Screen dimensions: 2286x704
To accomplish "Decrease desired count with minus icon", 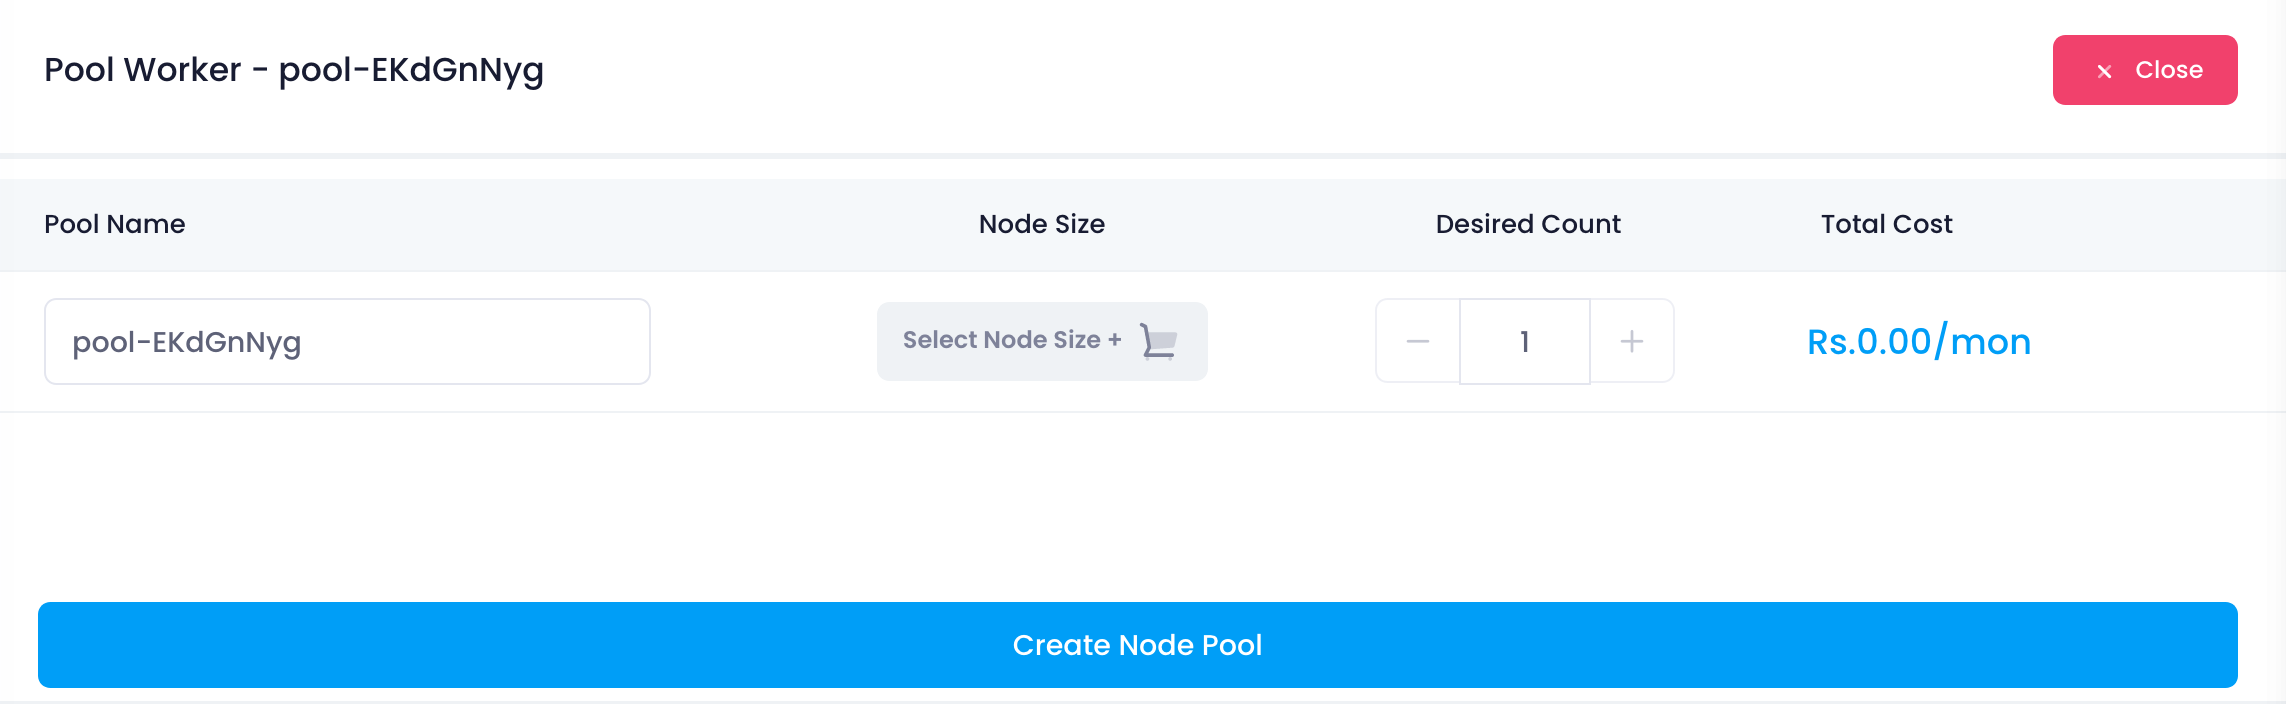I will [1417, 341].
